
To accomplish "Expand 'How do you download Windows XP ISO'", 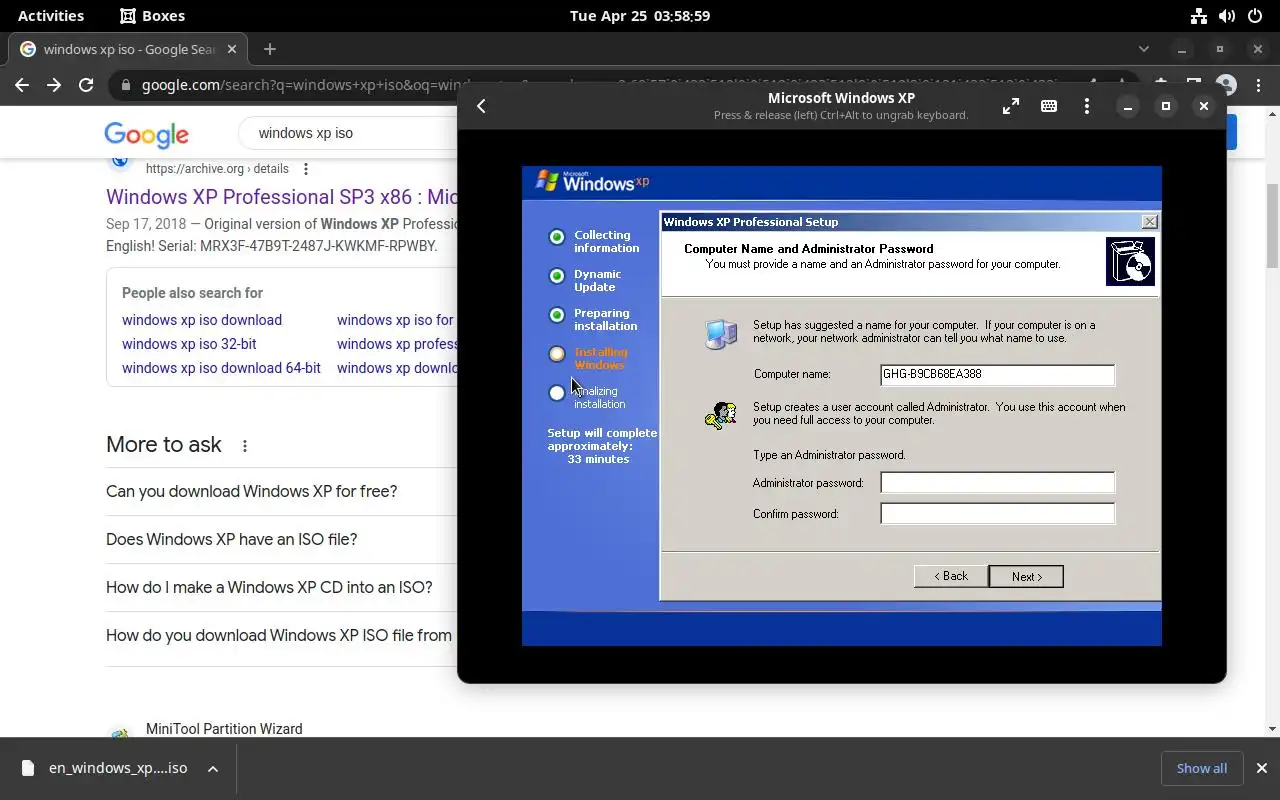I will pos(281,635).
